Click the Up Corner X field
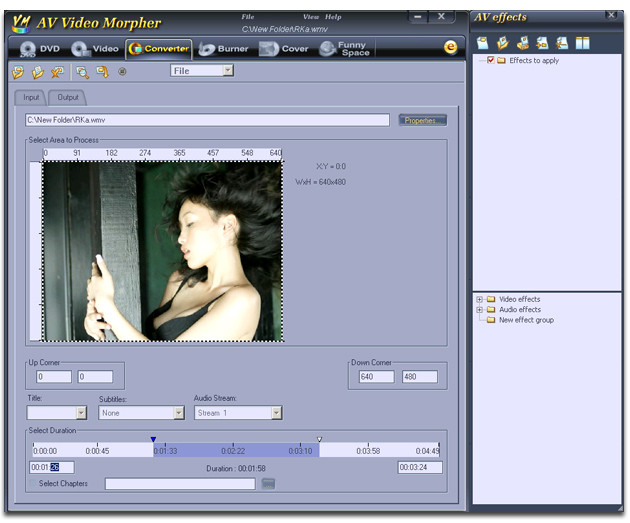This screenshot has width=630, height=523. (54, 377)
